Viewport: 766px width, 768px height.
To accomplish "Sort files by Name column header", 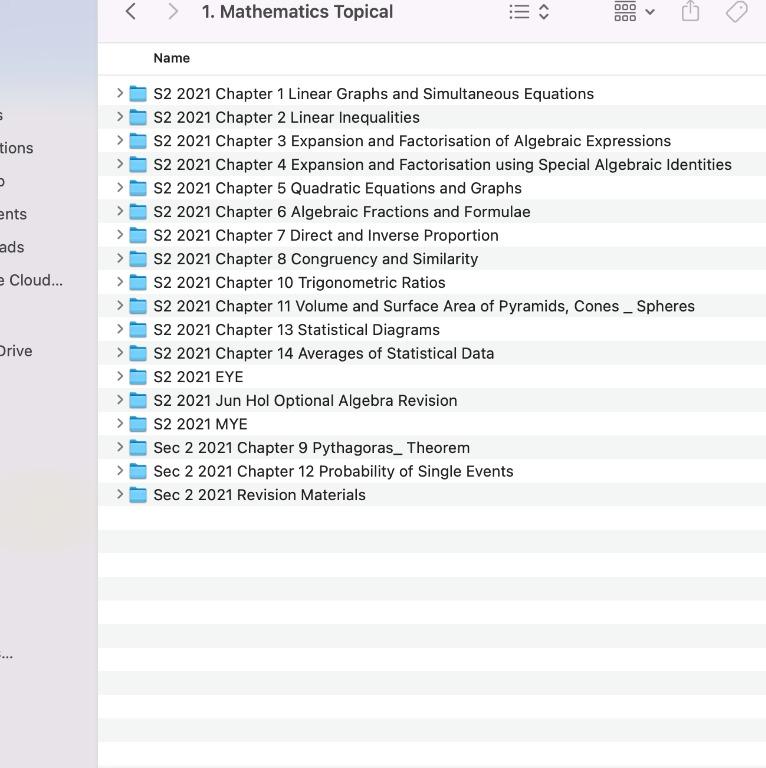I will pos(172,58).
